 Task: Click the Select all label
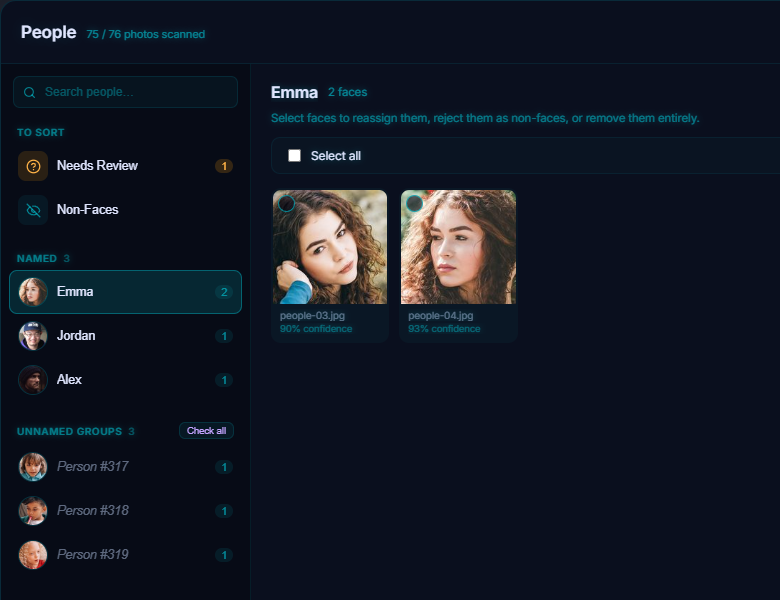coord(336,156)
